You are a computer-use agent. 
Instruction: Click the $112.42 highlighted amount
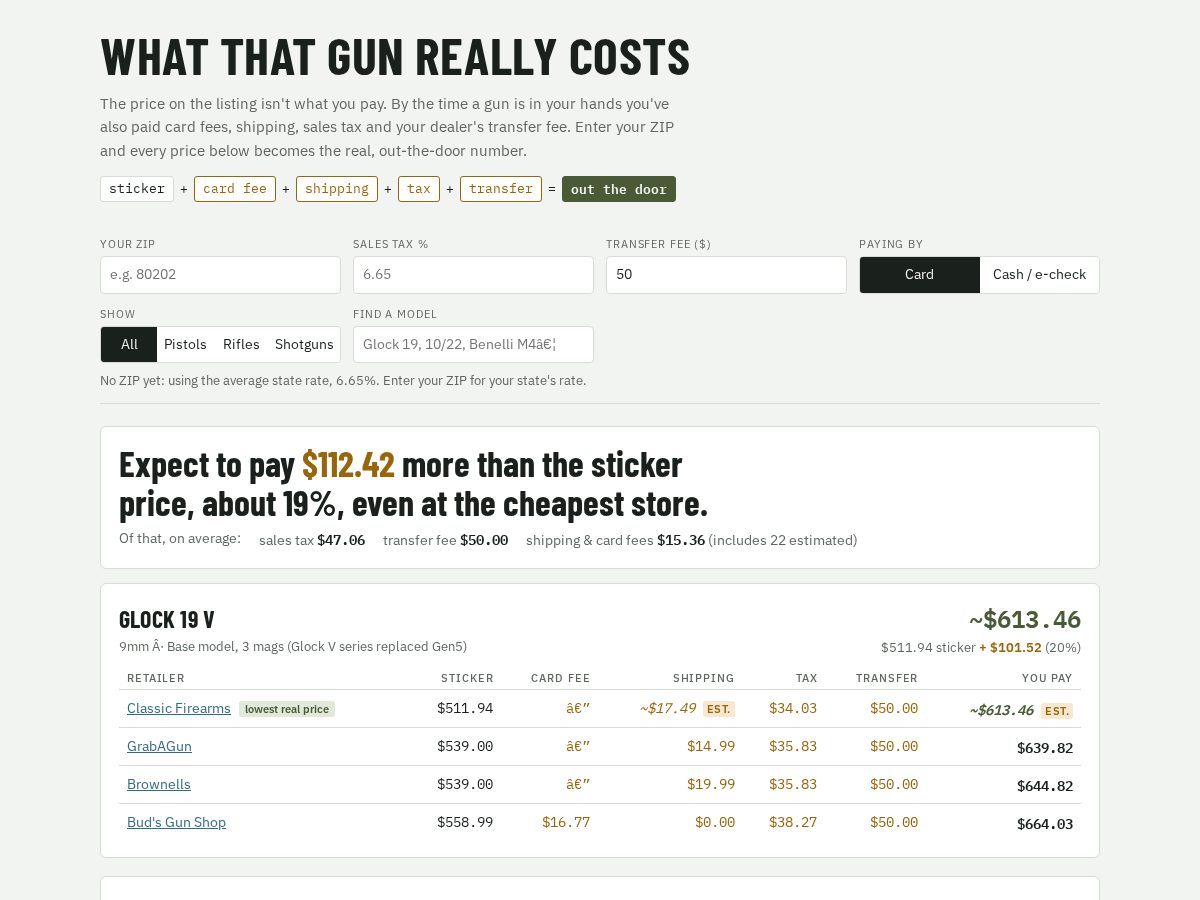(x=348, y=464)
